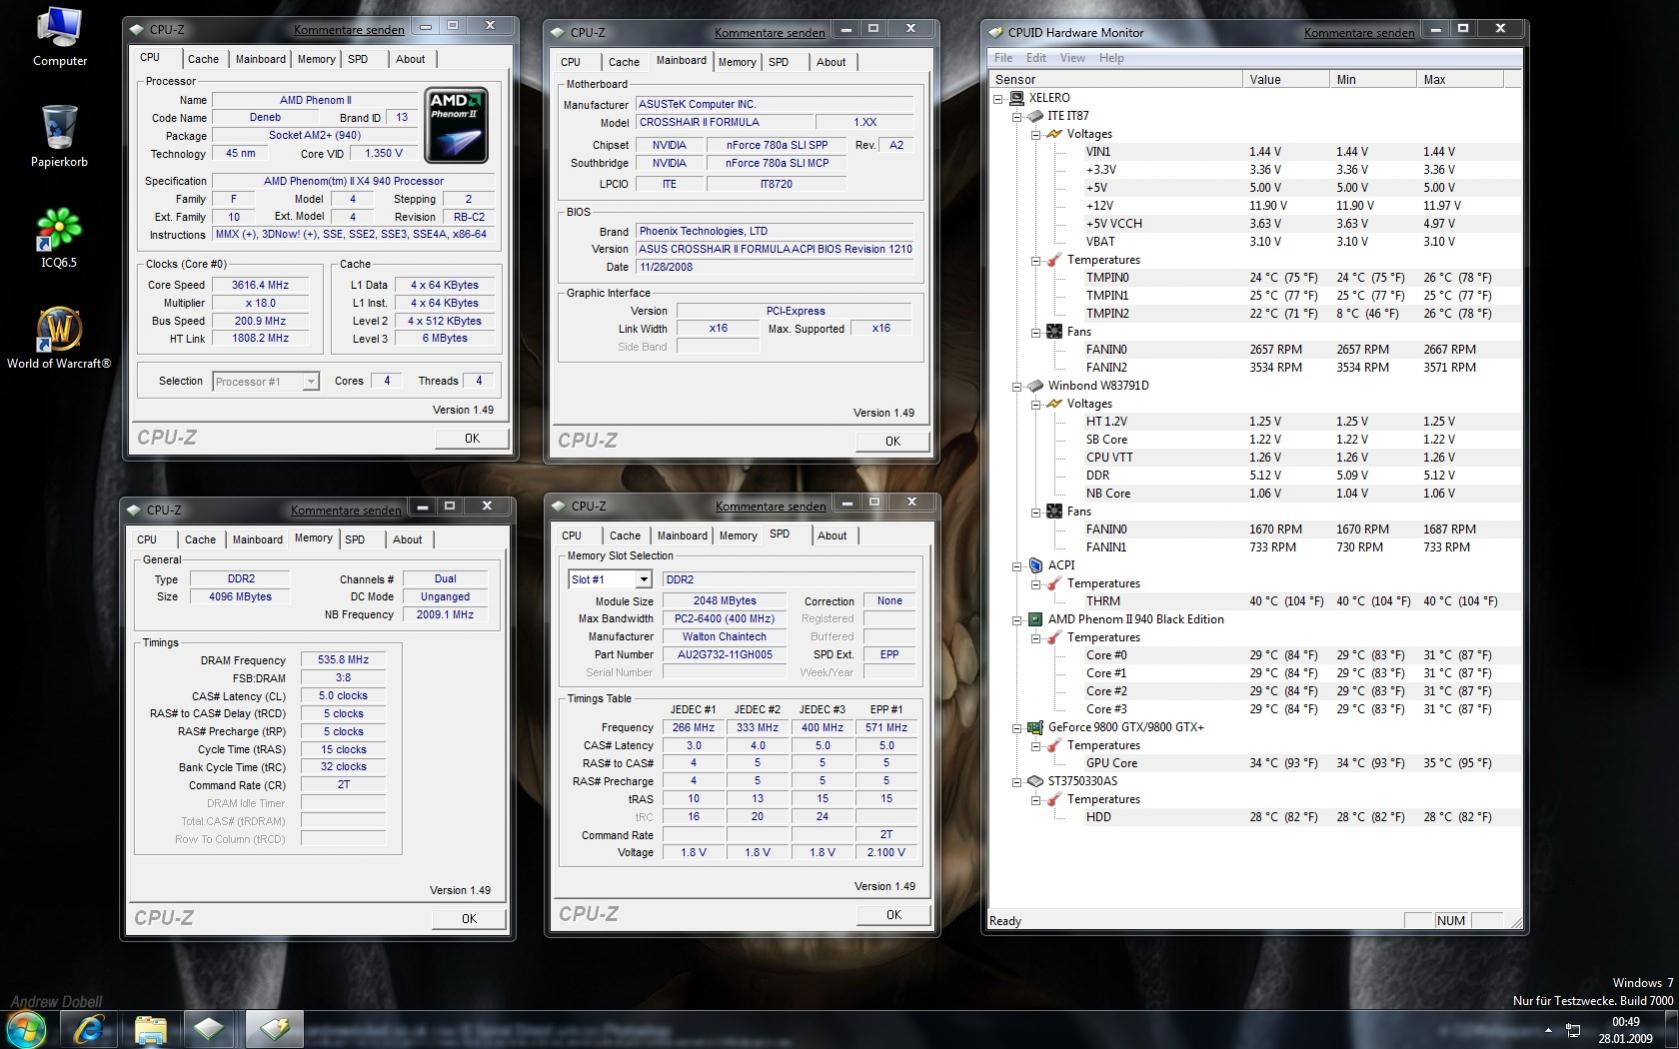The image size is (1679, 1049).
Task: Click the chip icon beside ITE IT87
Action: coord(1035,116)
